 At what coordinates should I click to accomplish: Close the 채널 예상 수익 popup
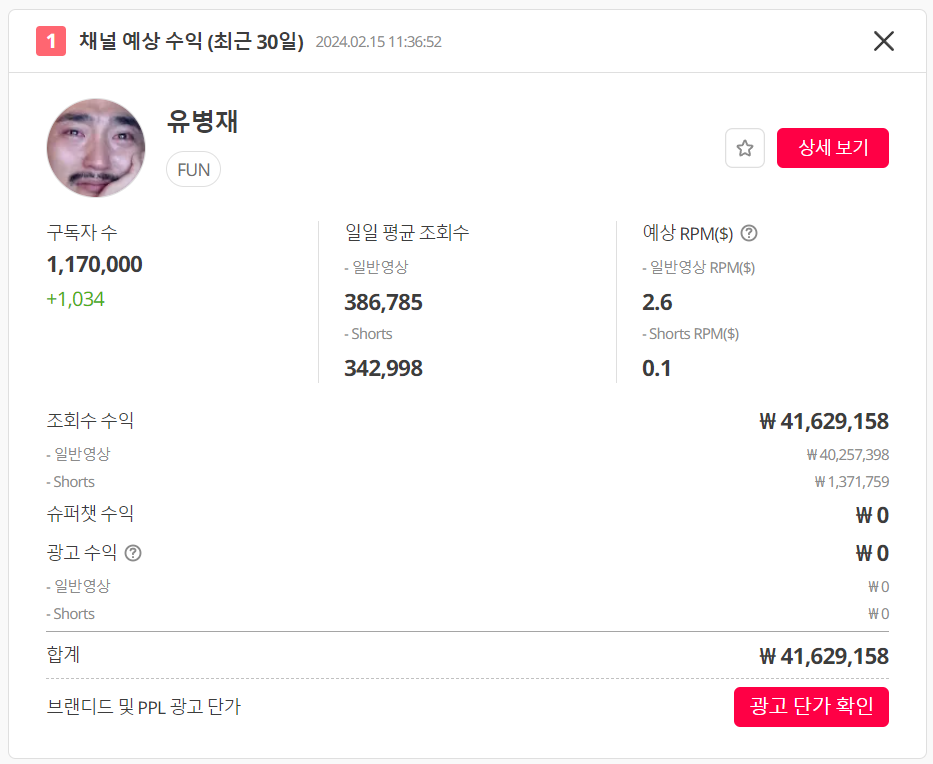click(x=883, y=41)
